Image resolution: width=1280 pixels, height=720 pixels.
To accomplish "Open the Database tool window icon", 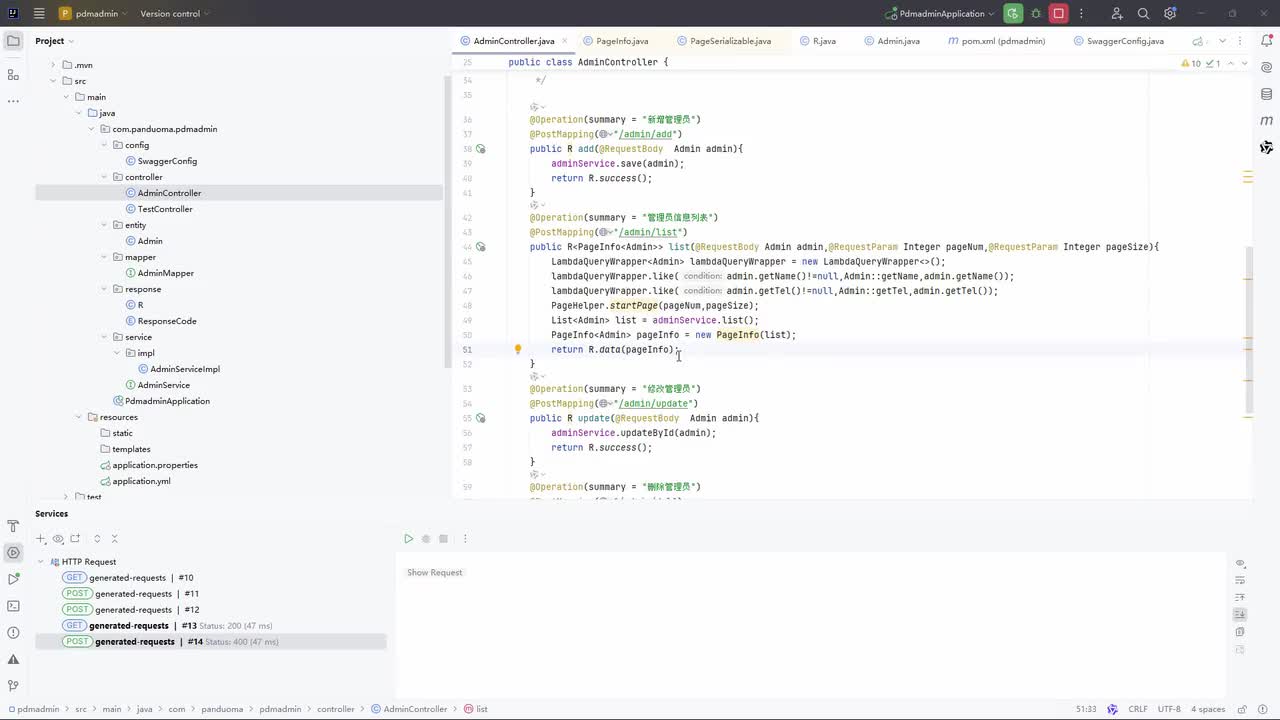I will coord(1267,94).
